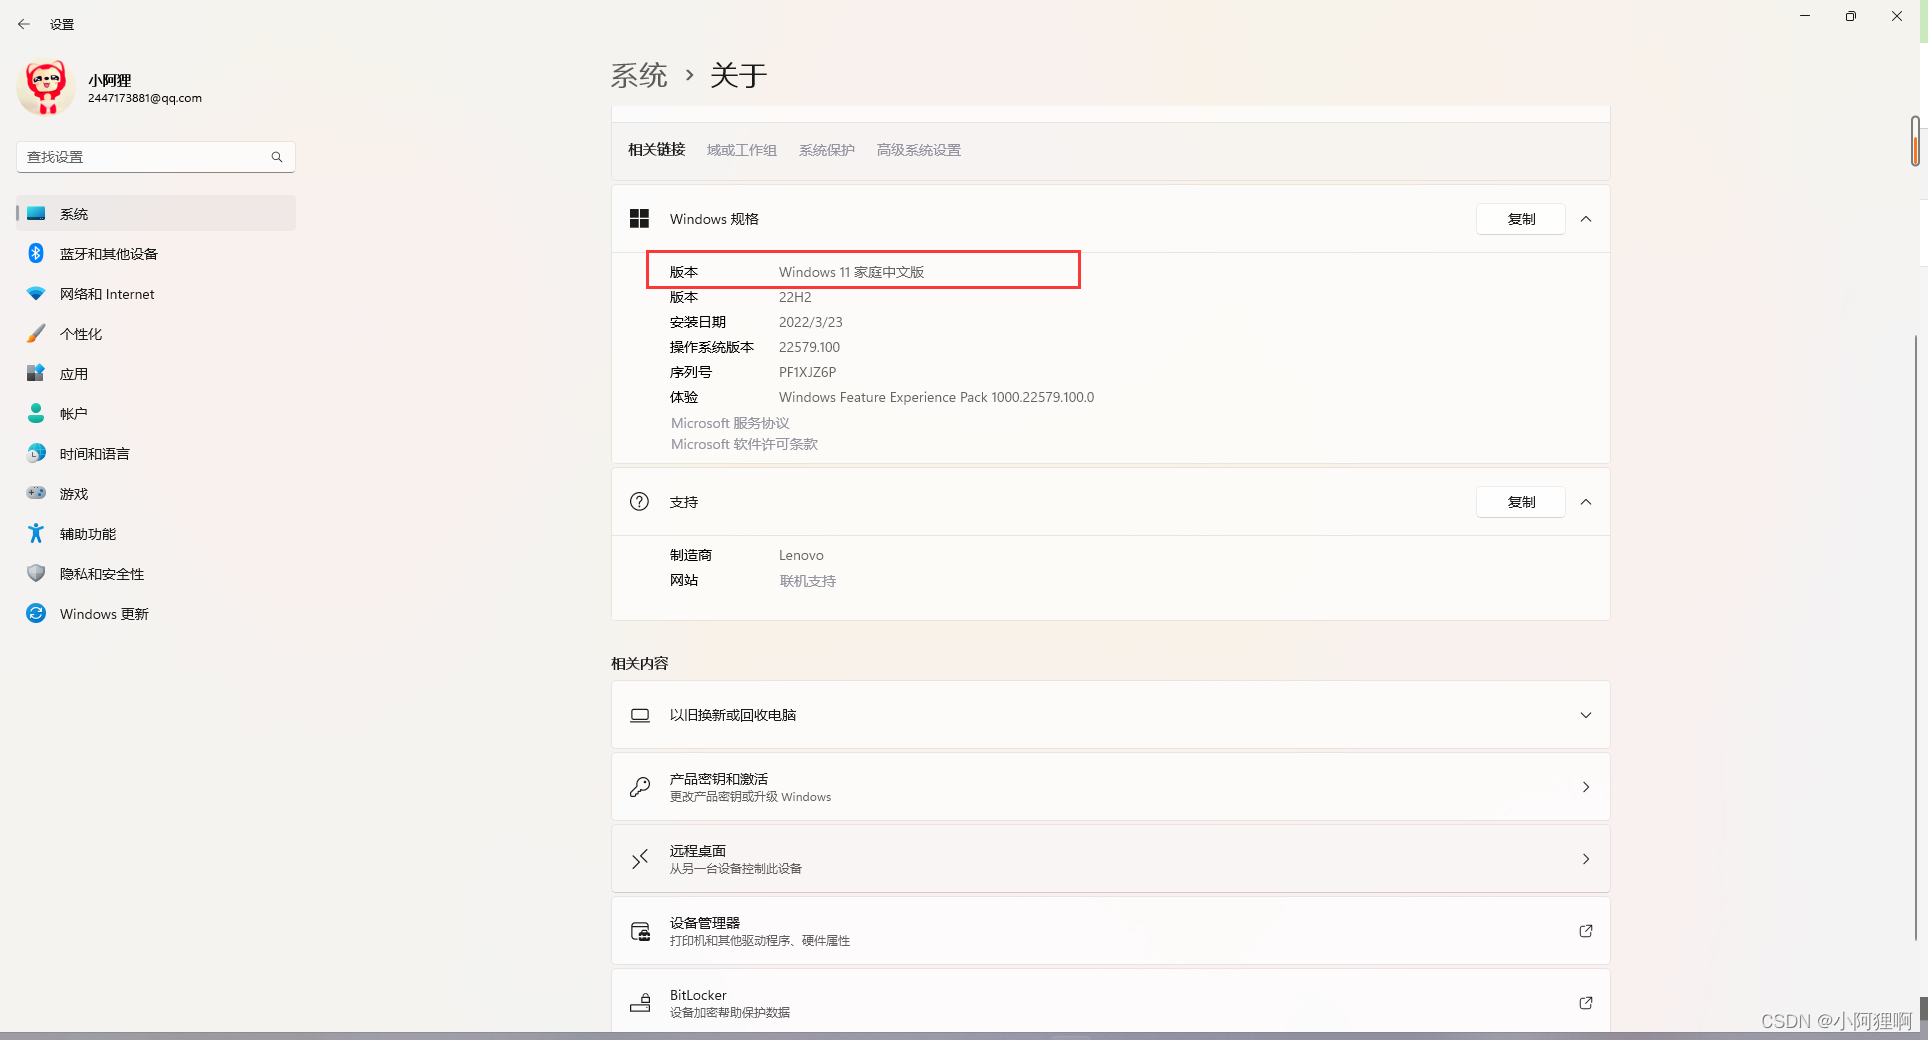
Task: Go back using the back arrow
Action: (24, 24)
